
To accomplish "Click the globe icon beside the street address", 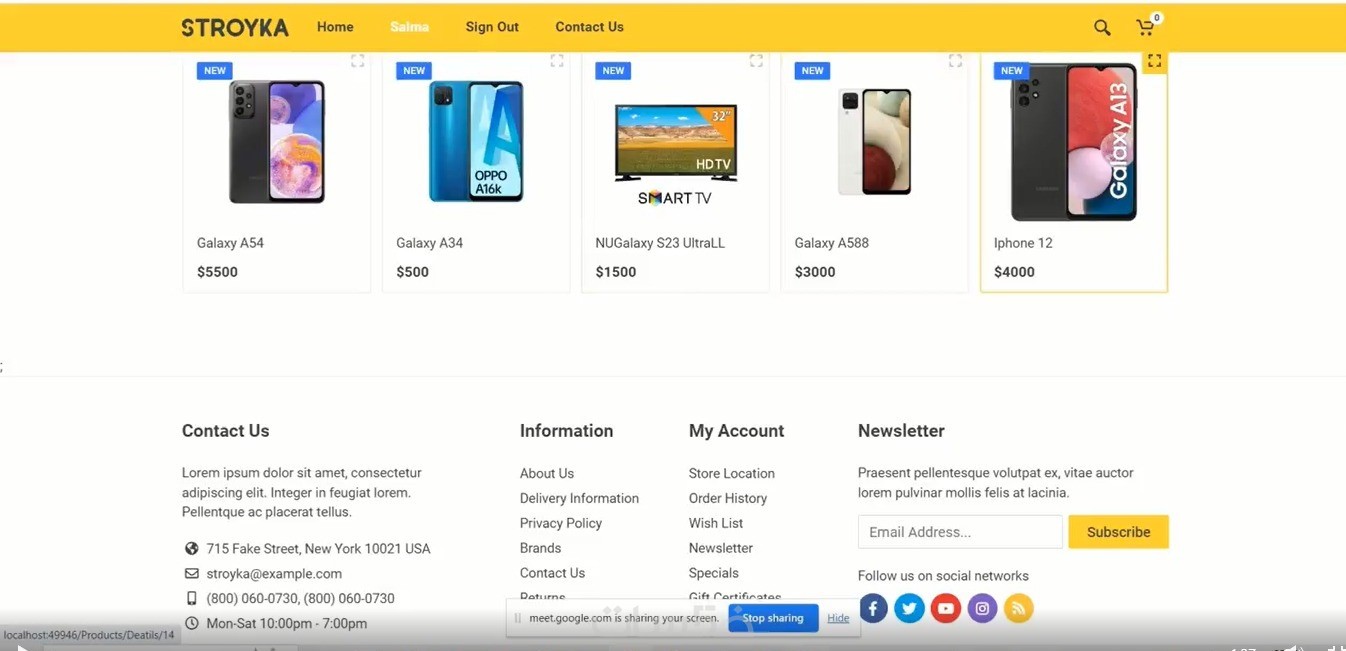I will click(x=192, y=548).
